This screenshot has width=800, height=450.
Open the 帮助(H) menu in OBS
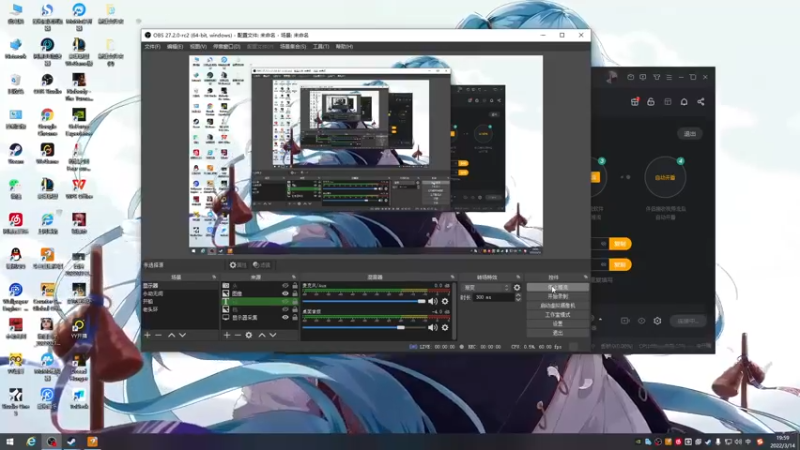click(x=344, y=46)
